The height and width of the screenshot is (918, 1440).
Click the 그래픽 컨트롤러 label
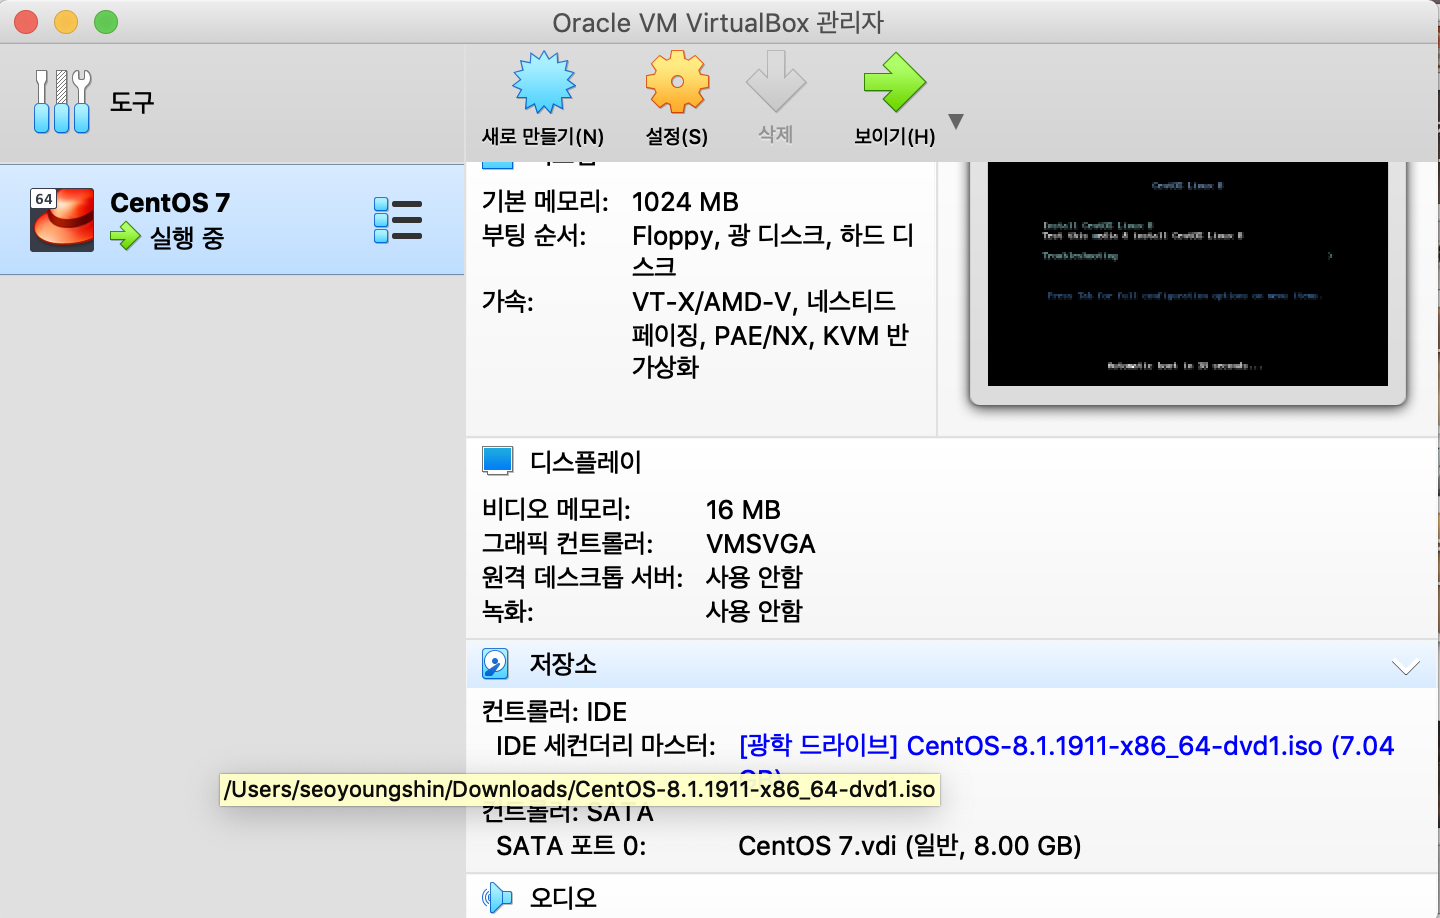pos(568,544)
